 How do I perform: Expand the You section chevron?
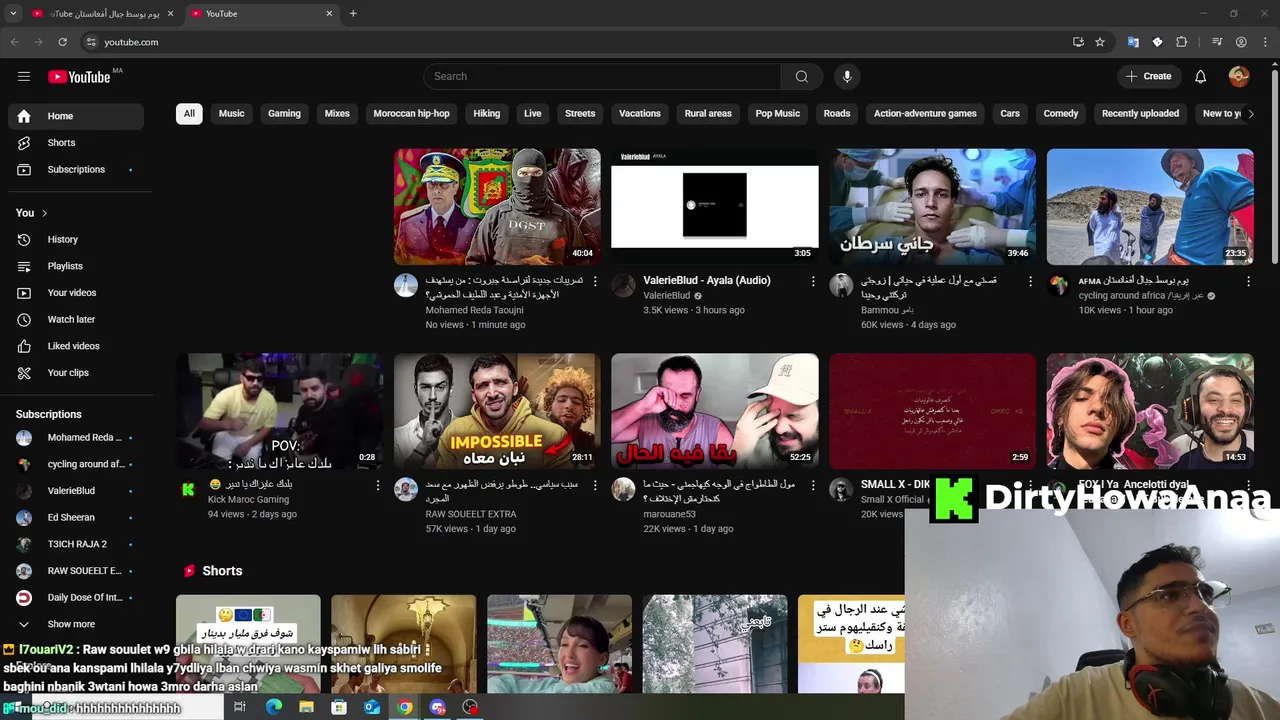[44, 213]
